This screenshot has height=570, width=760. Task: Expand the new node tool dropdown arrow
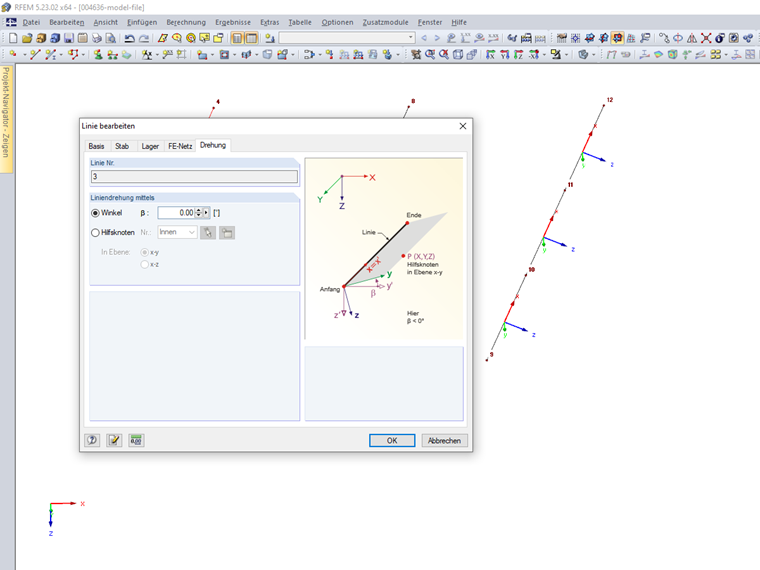[x=24, y=55]
